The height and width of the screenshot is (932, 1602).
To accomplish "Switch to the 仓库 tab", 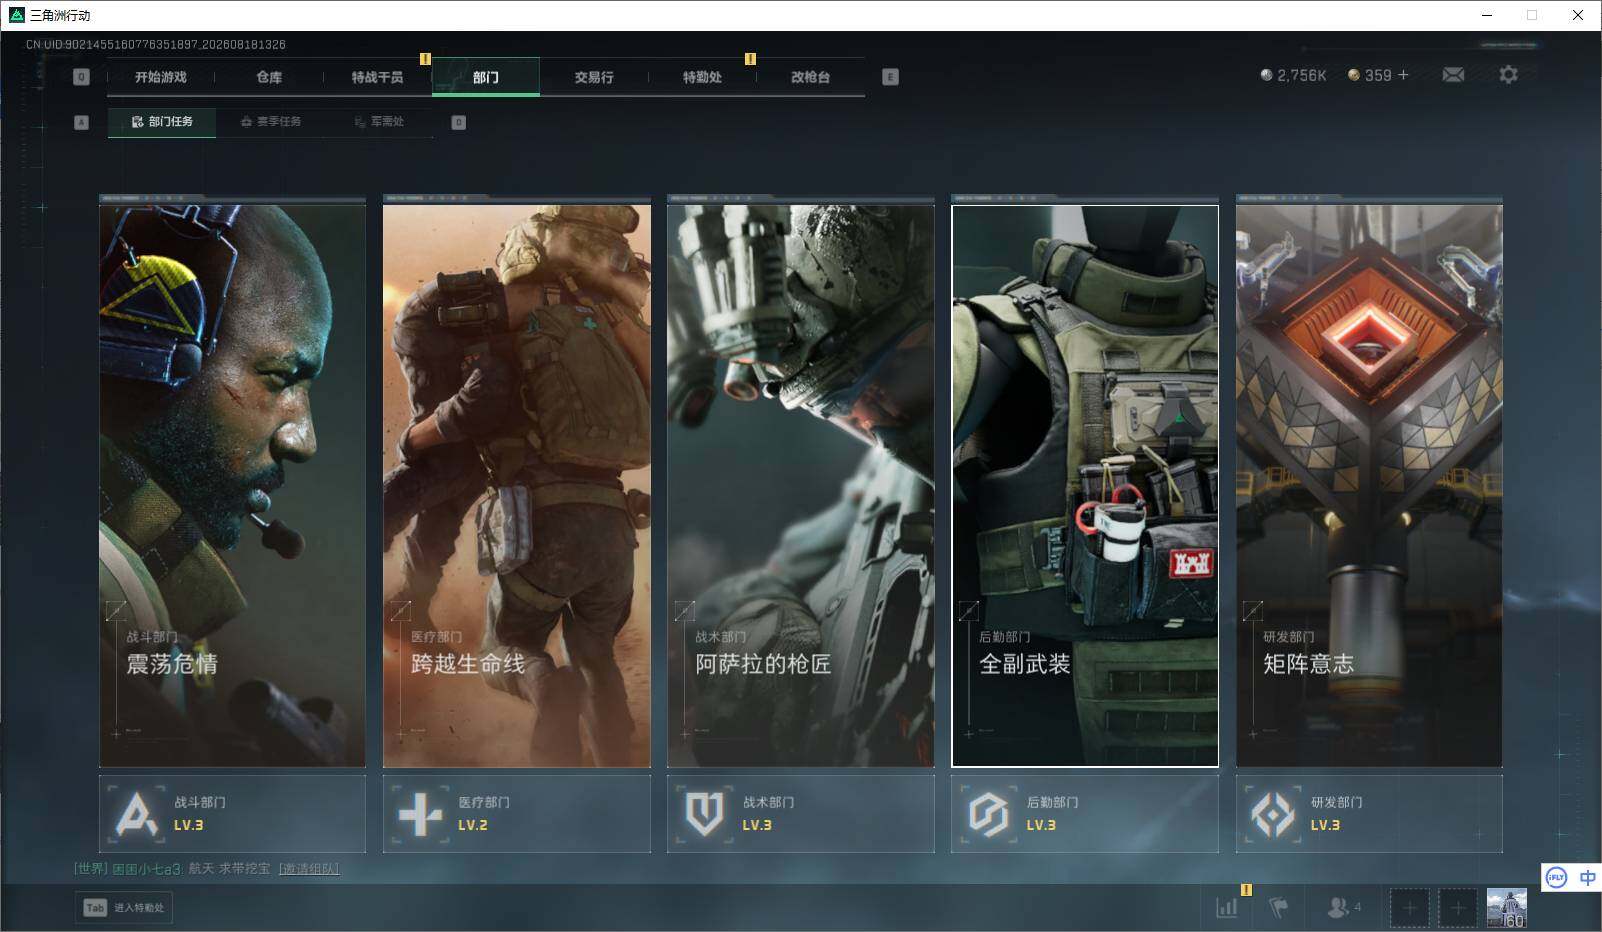I will [269, 77].
